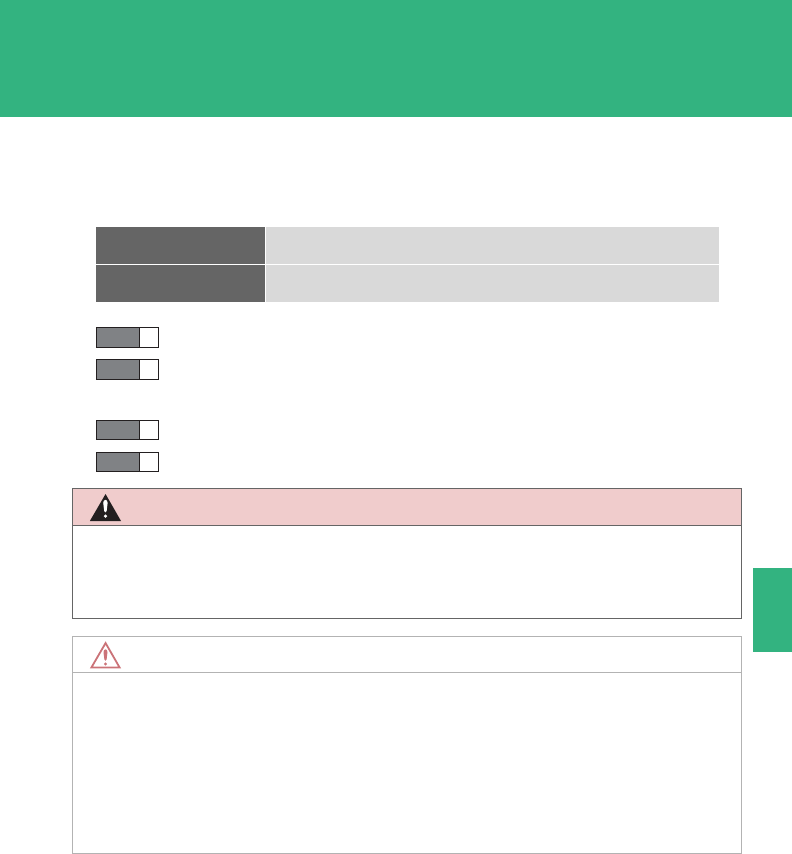
Task: Check white square of the second step marker
Action: tap(149, 370)
